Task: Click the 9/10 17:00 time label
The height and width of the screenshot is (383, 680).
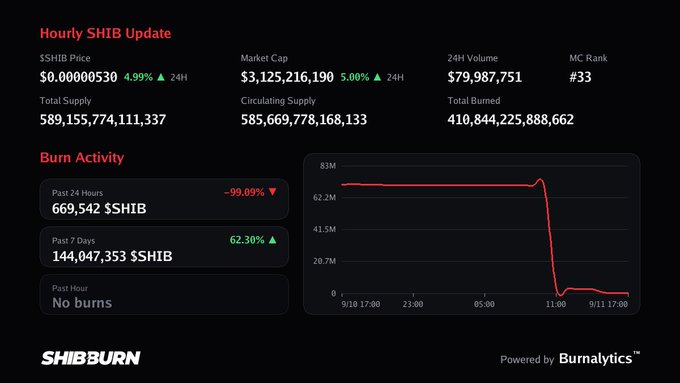Action: point(361,304)
